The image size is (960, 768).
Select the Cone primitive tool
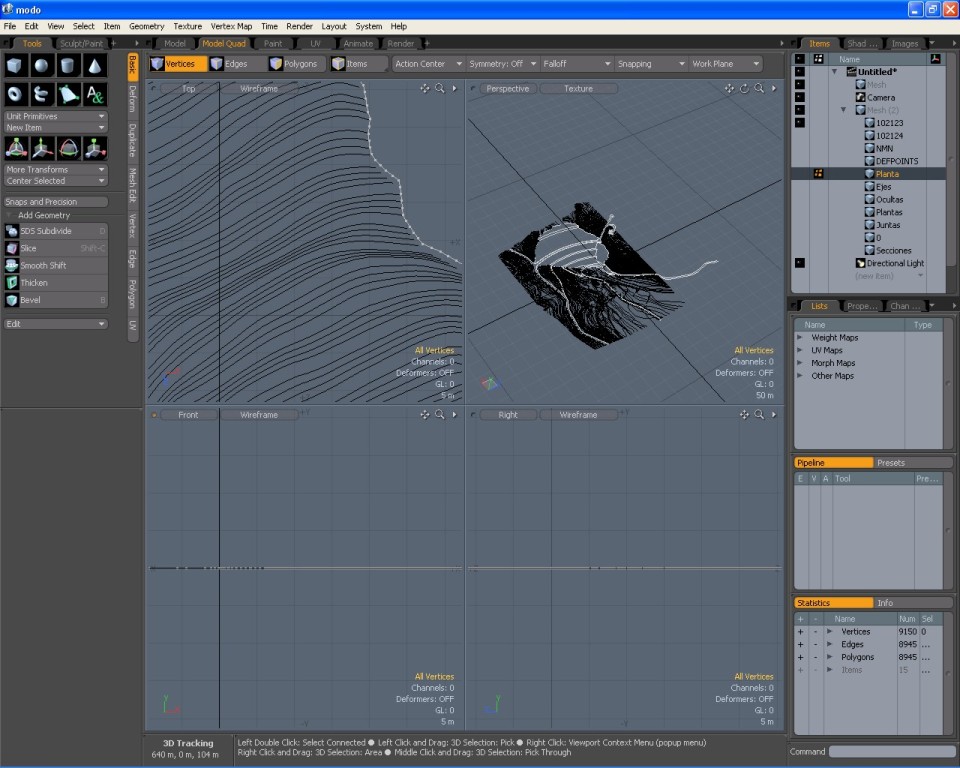pos(94,66)
